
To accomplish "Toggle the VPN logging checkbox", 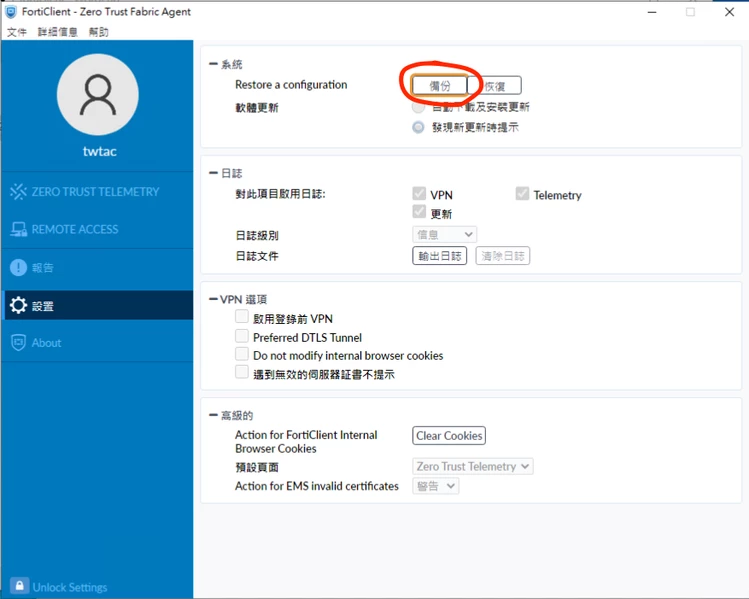I will pos(419,193).
